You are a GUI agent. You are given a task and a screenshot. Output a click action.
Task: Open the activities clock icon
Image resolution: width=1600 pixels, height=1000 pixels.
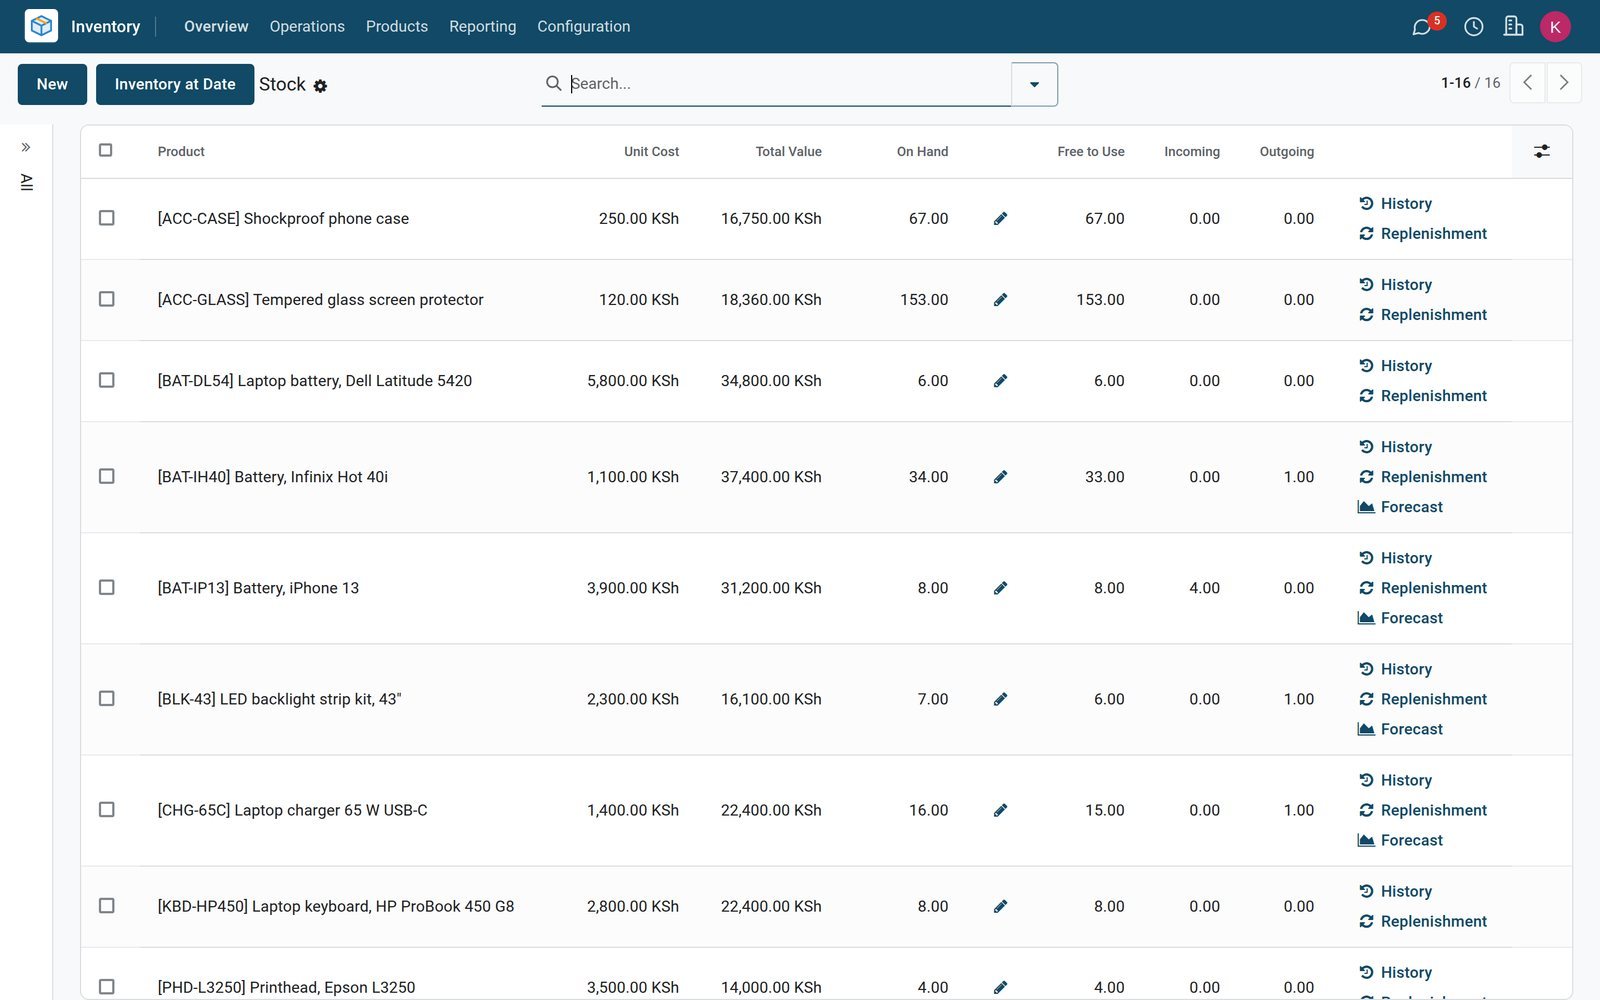pyautogui.click(x=1474, y=27)
